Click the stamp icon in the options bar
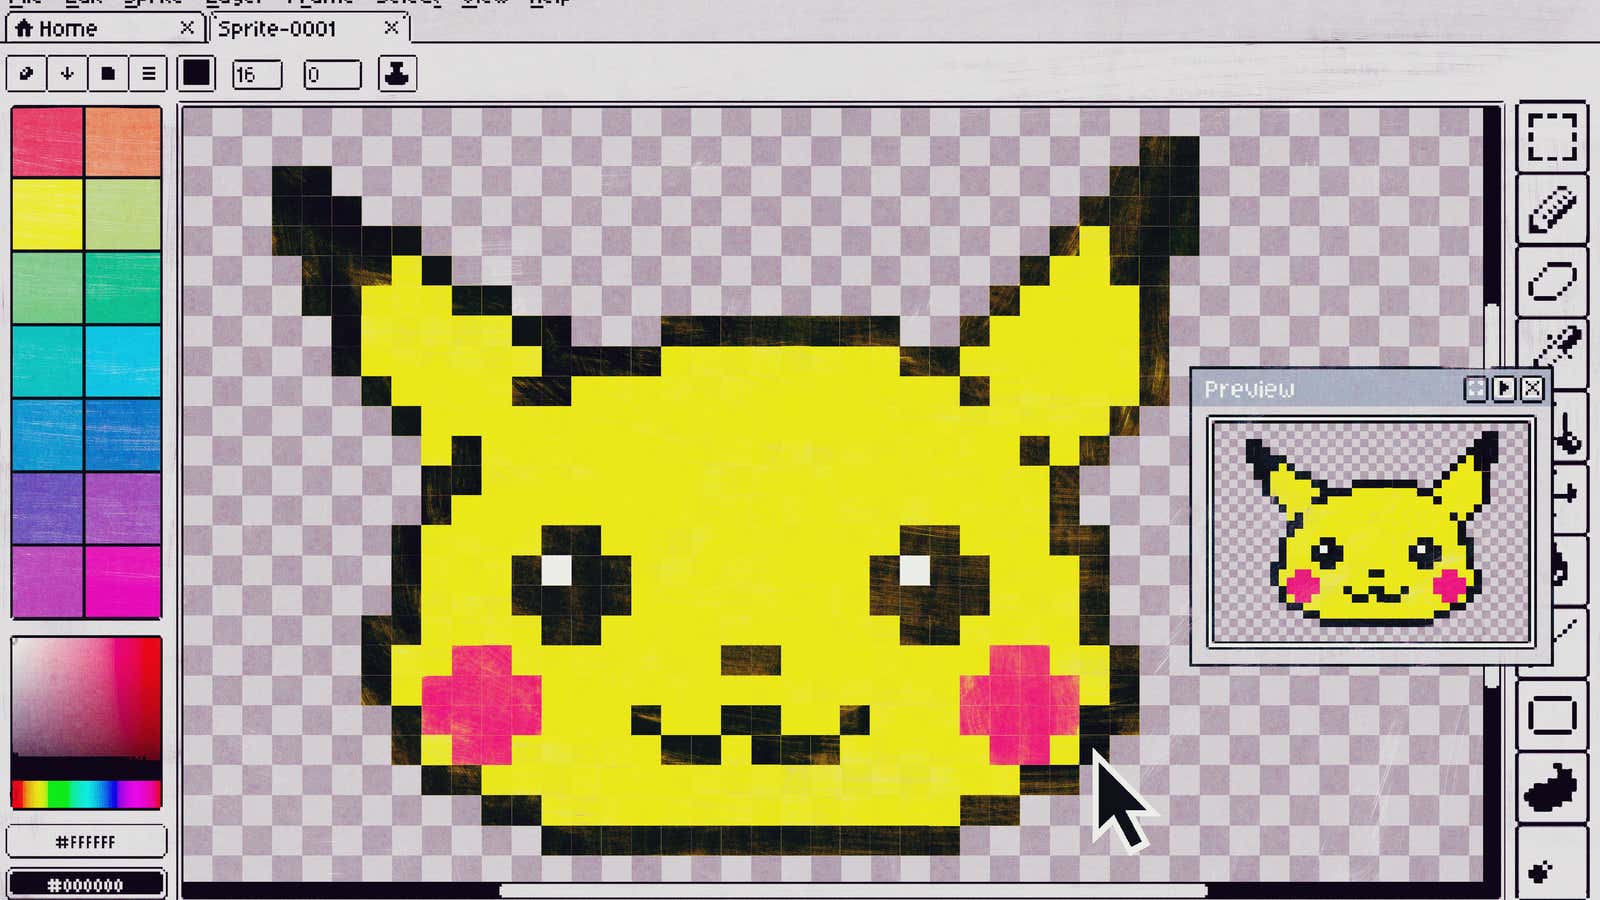1600x900 pixels. (x=397, y=74)
